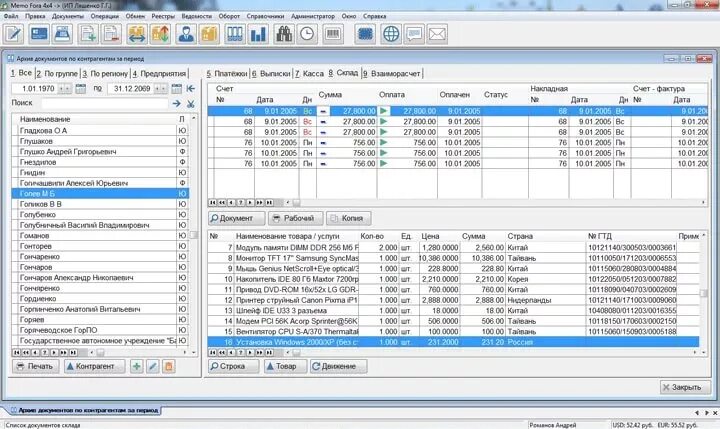Click the document with green plus icon
This screenshot has height=429, width=720.
point(88,34)
